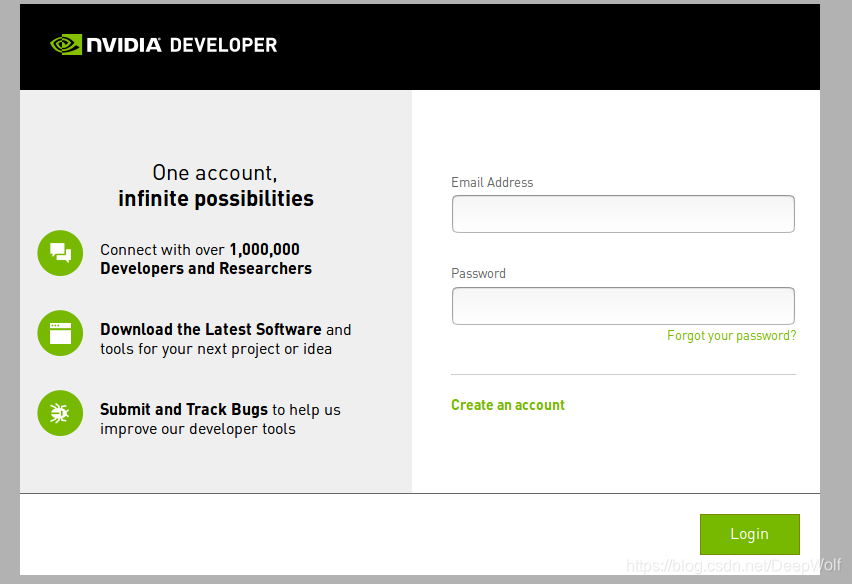The height and width of the screenshot is (584, 852).
Task: Click 'Download the Latest Software' text
Action: point(211,329)
